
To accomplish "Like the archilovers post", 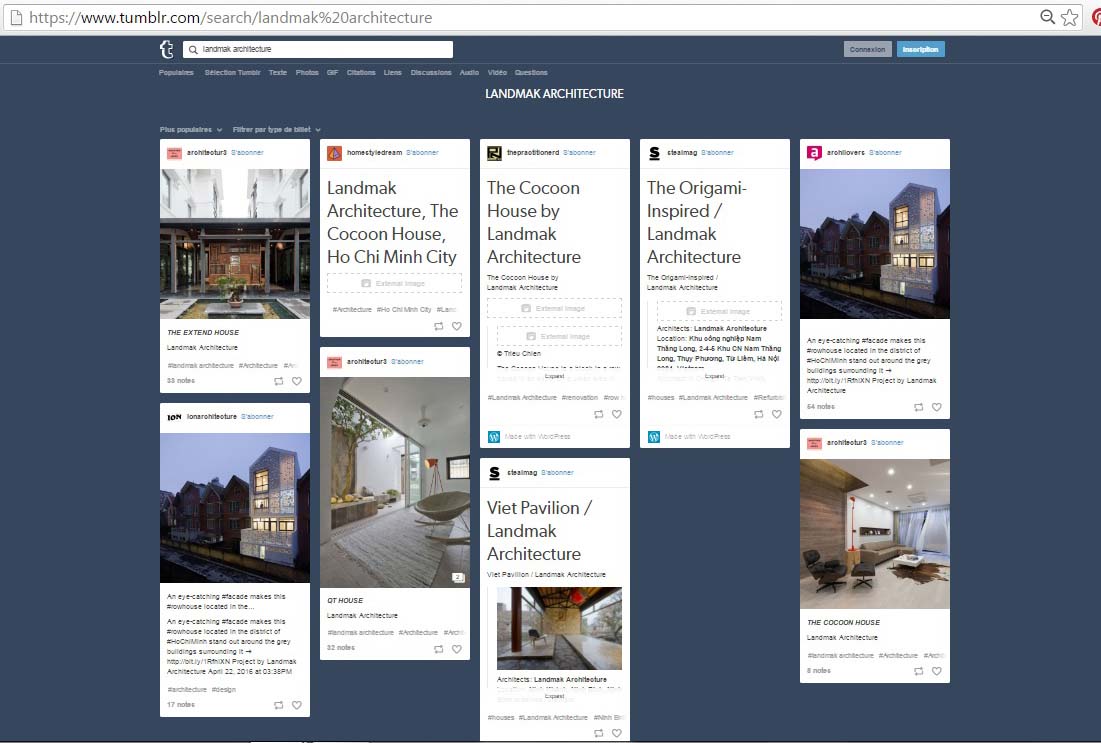I will [937, 407].
